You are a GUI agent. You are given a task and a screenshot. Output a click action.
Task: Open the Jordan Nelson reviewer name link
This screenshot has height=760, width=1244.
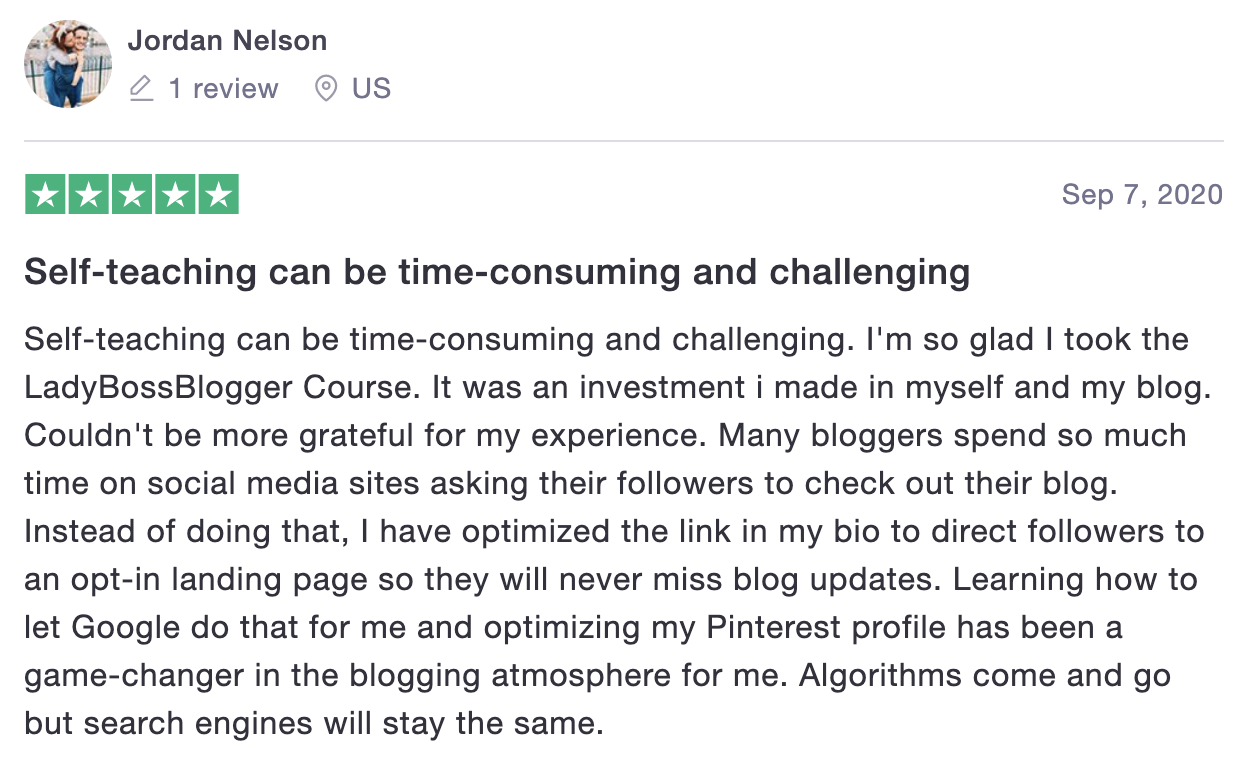point(227,41)
